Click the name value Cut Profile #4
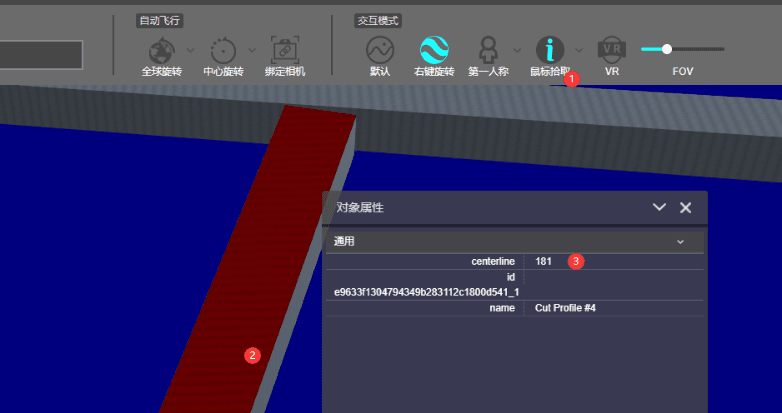This screenshot has height=413, width=782. 565,308
